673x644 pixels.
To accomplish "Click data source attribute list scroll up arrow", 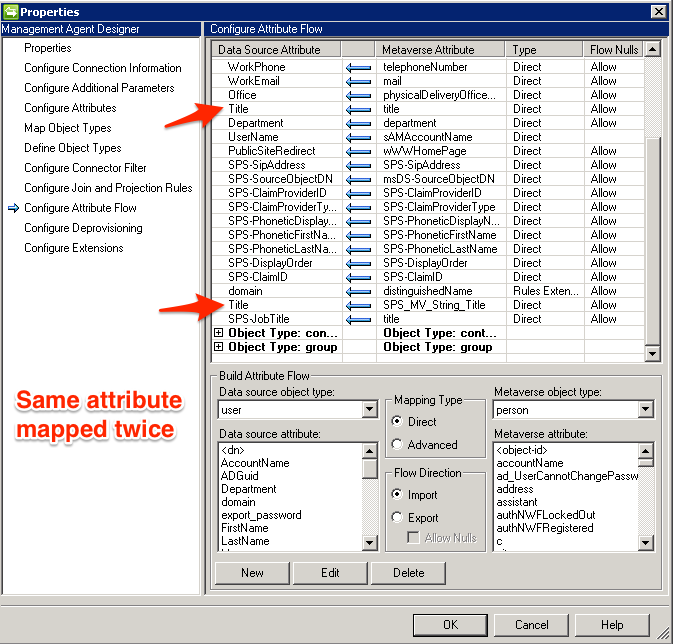I will click(369, 451).
